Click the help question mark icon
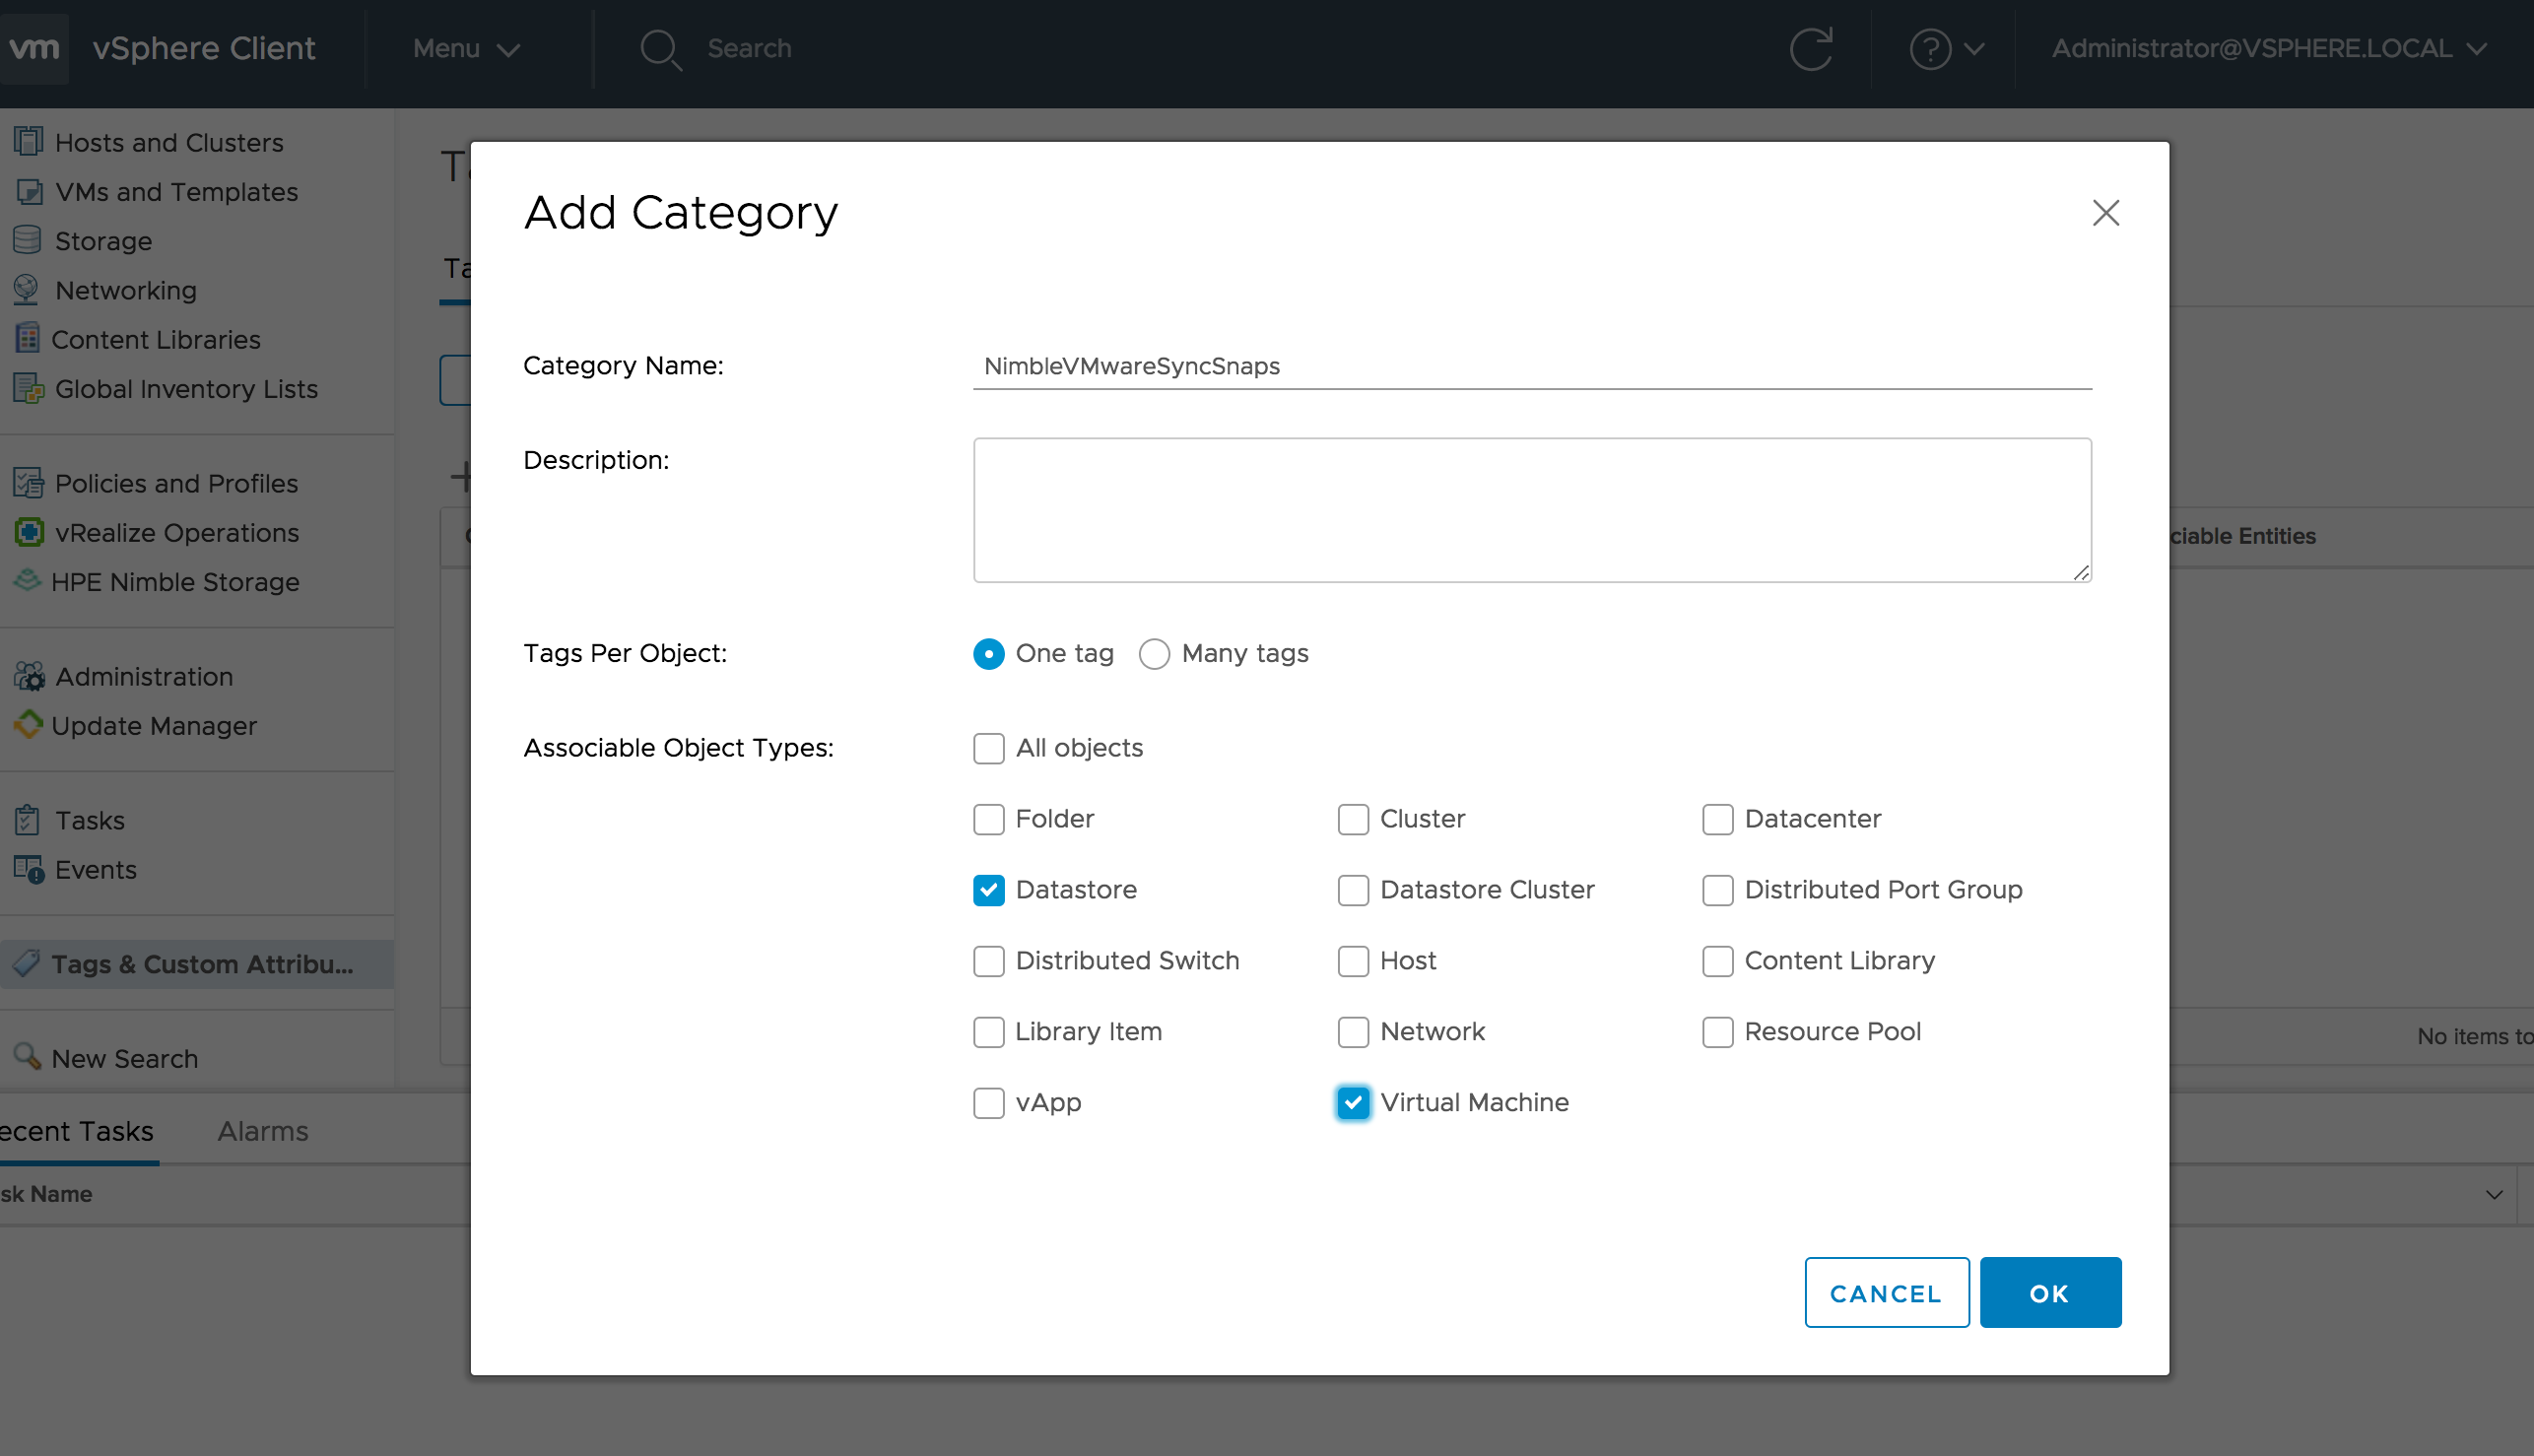This screenshot has width=2534, height=1456. pyautogui.click(x=1930, y=48)
